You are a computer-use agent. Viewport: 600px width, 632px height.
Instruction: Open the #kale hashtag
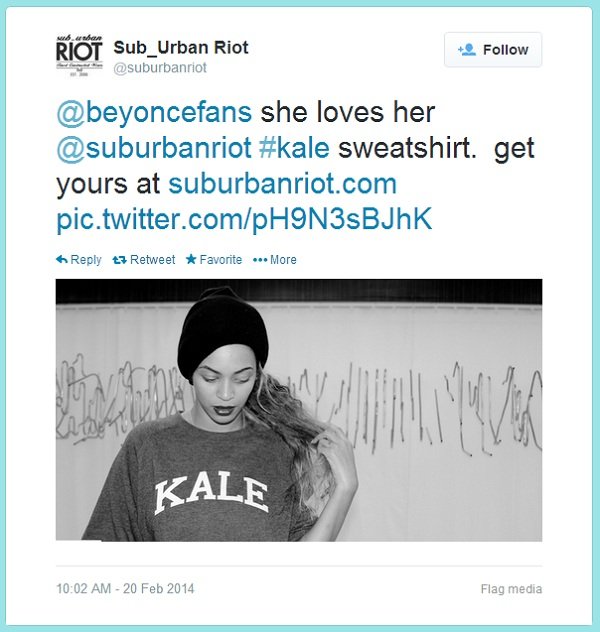tap(294, 148)
